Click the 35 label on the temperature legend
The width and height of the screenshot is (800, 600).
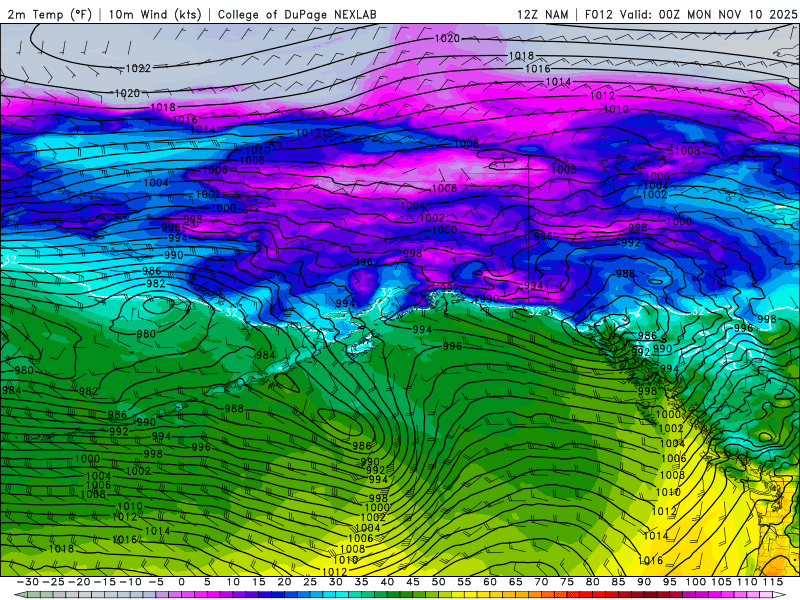click(361, 582)
